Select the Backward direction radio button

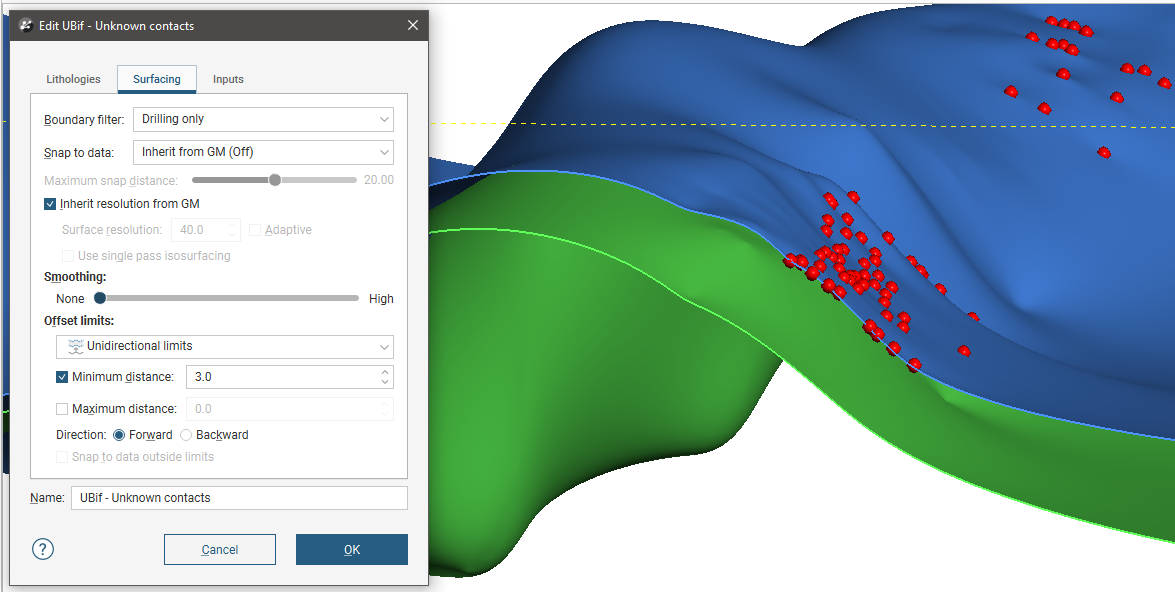point(186,435)
